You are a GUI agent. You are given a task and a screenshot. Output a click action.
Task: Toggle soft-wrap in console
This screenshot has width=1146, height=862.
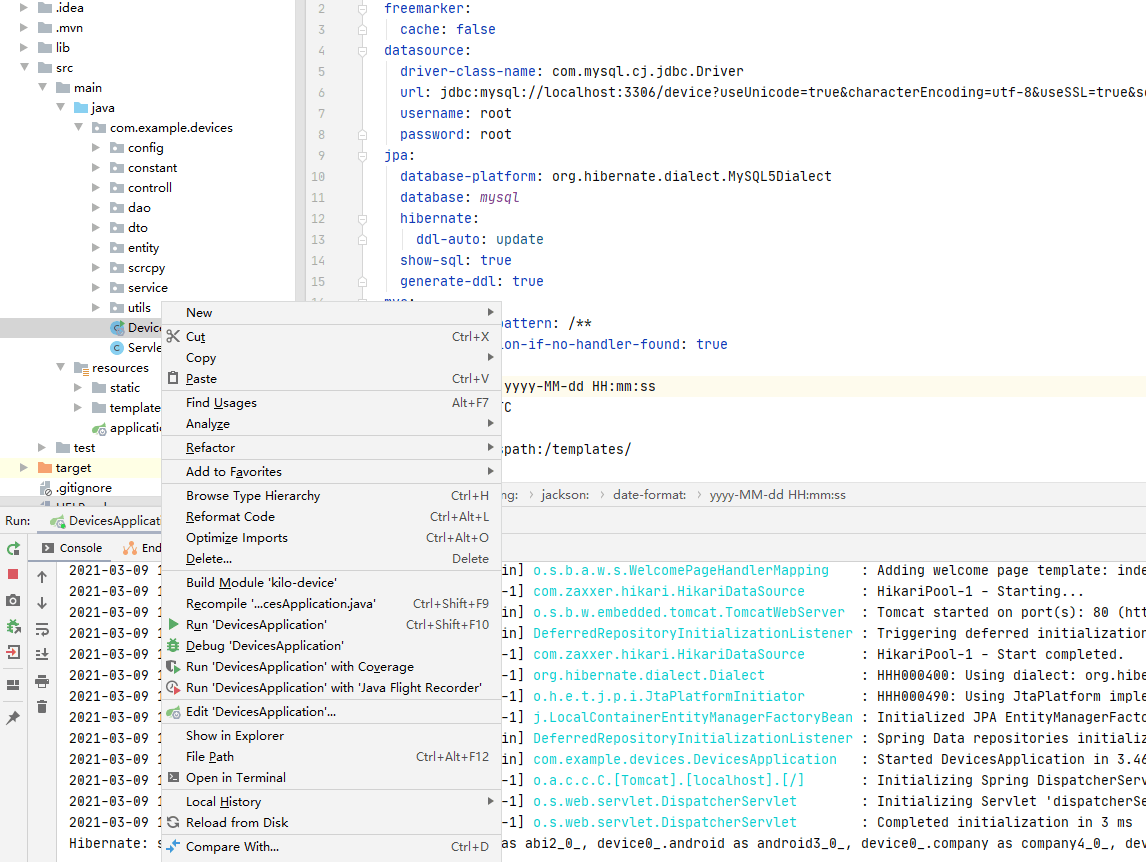click(42, 629)
